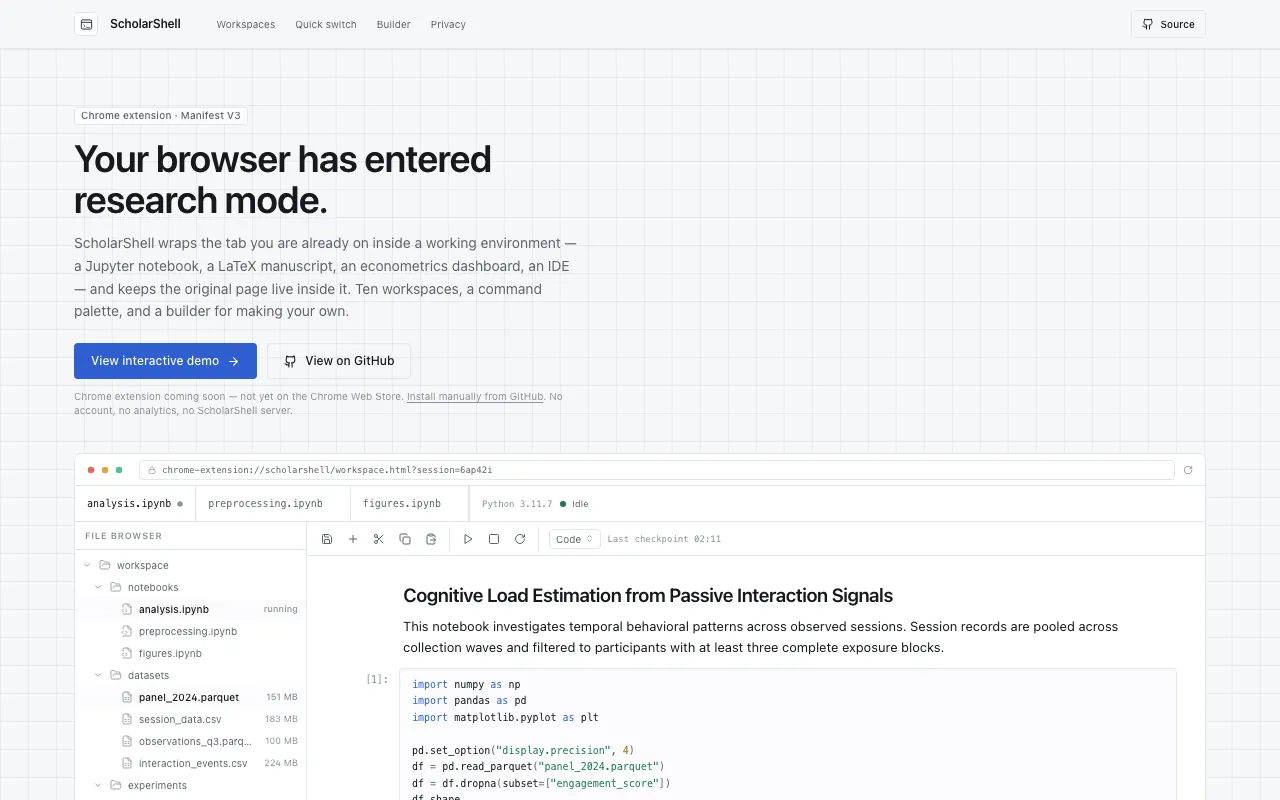Viewport: 1280px width, 800px height.
Task: Click the running status label
Action: click(281, 609)
